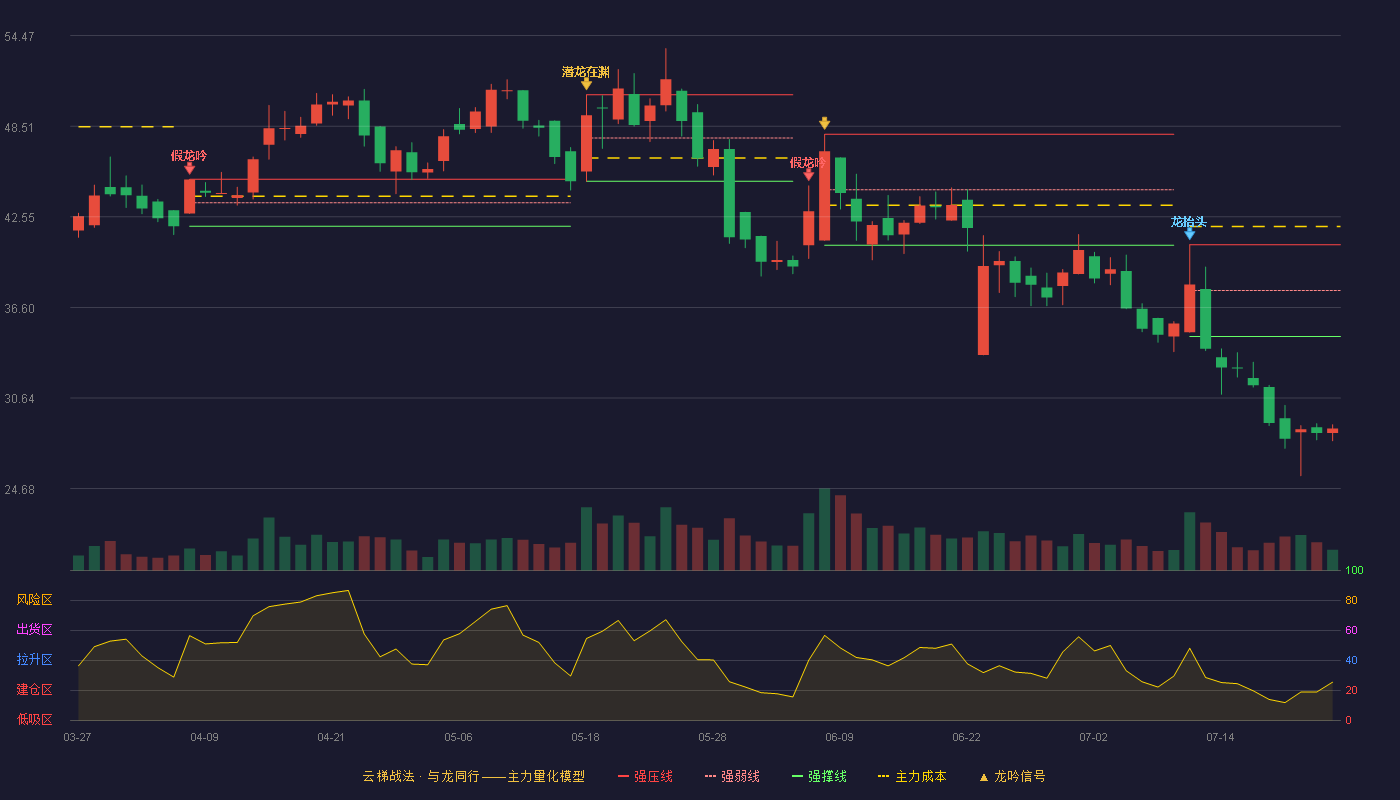Screen dimensions: 1400x800
Task: Click the 05-18 date axis label
Action: (585, 737)
